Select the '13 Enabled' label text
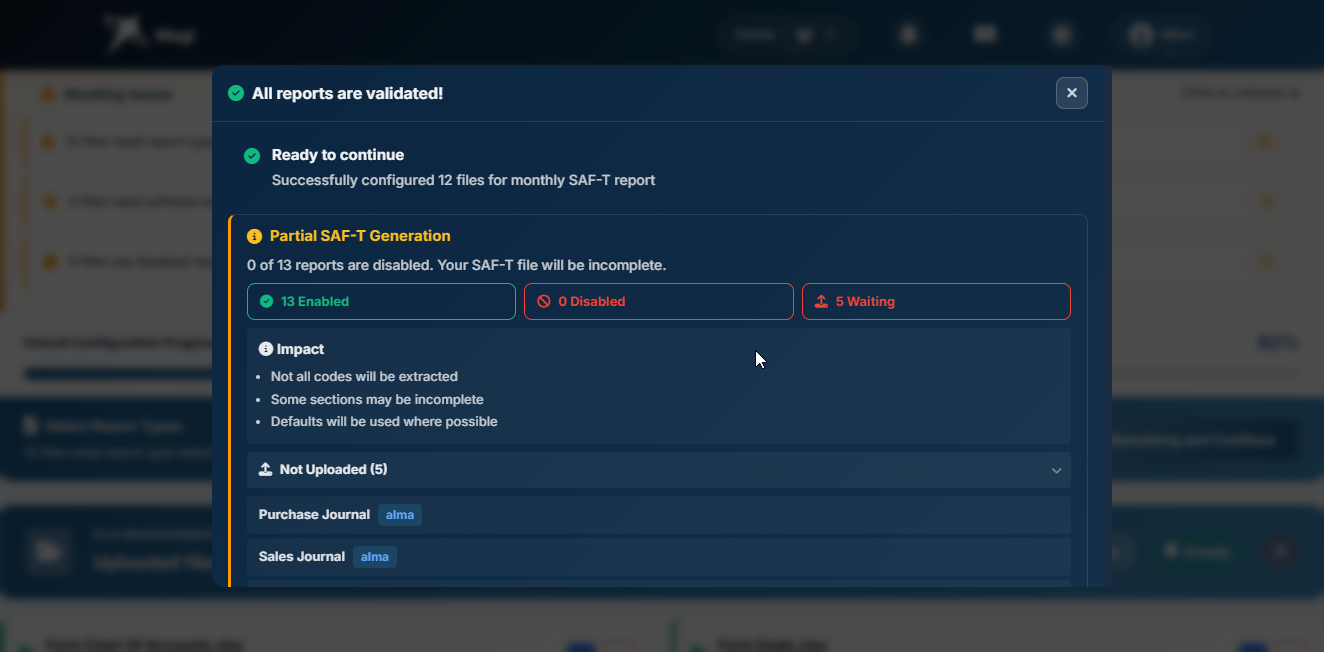 click(315, 301)
